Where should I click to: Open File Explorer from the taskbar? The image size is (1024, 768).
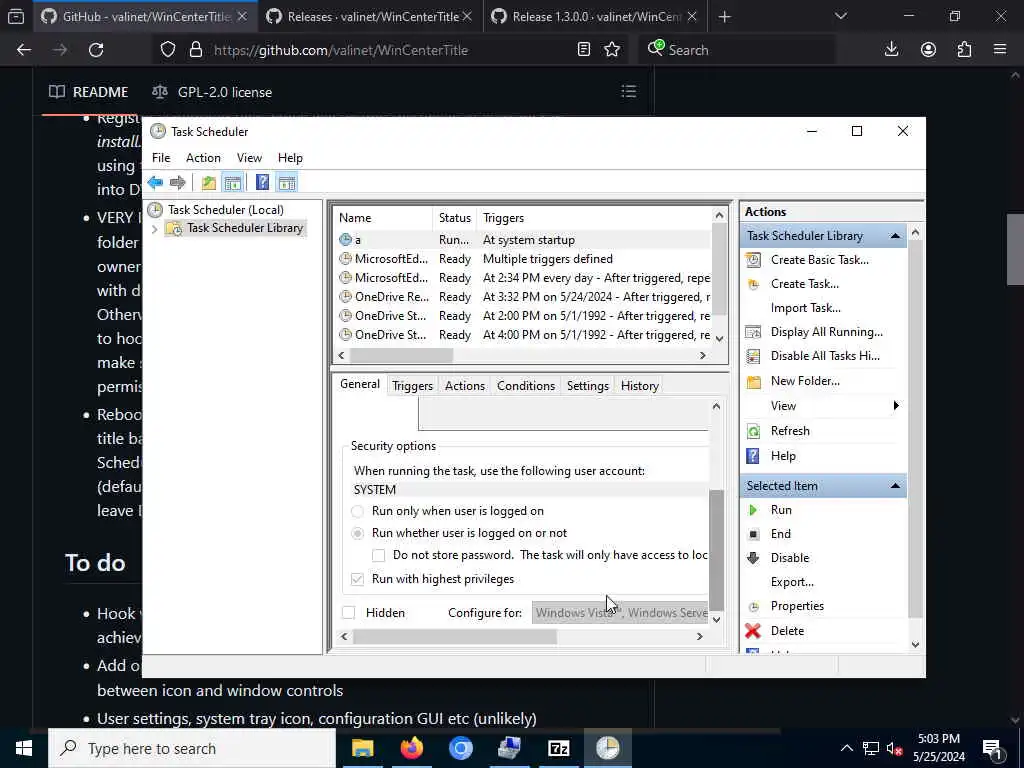pos(362,748)
